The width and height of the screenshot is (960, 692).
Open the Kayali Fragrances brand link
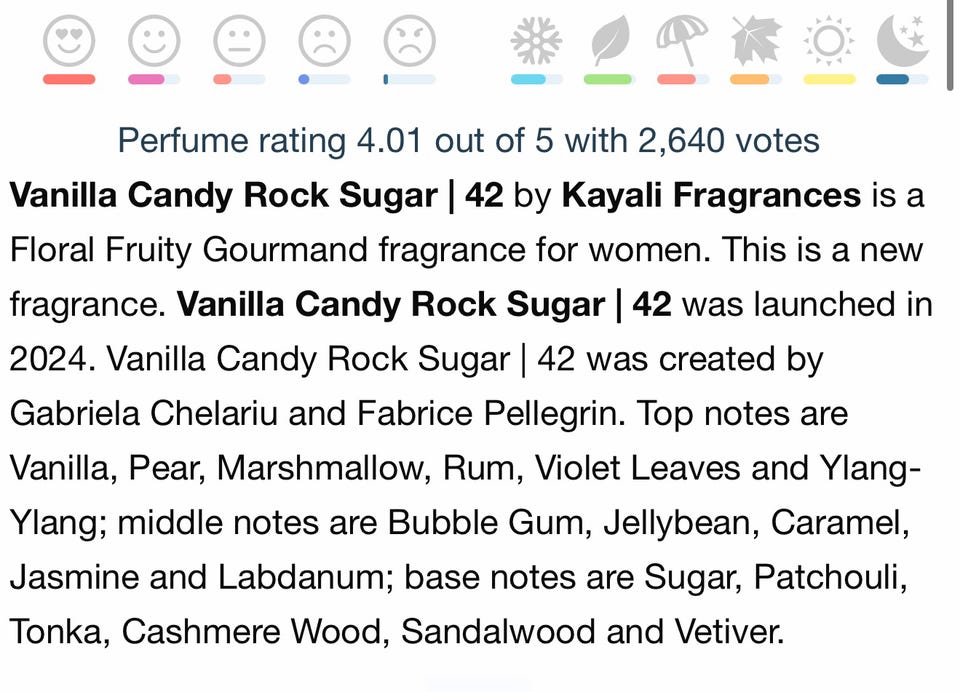point(711,195)
